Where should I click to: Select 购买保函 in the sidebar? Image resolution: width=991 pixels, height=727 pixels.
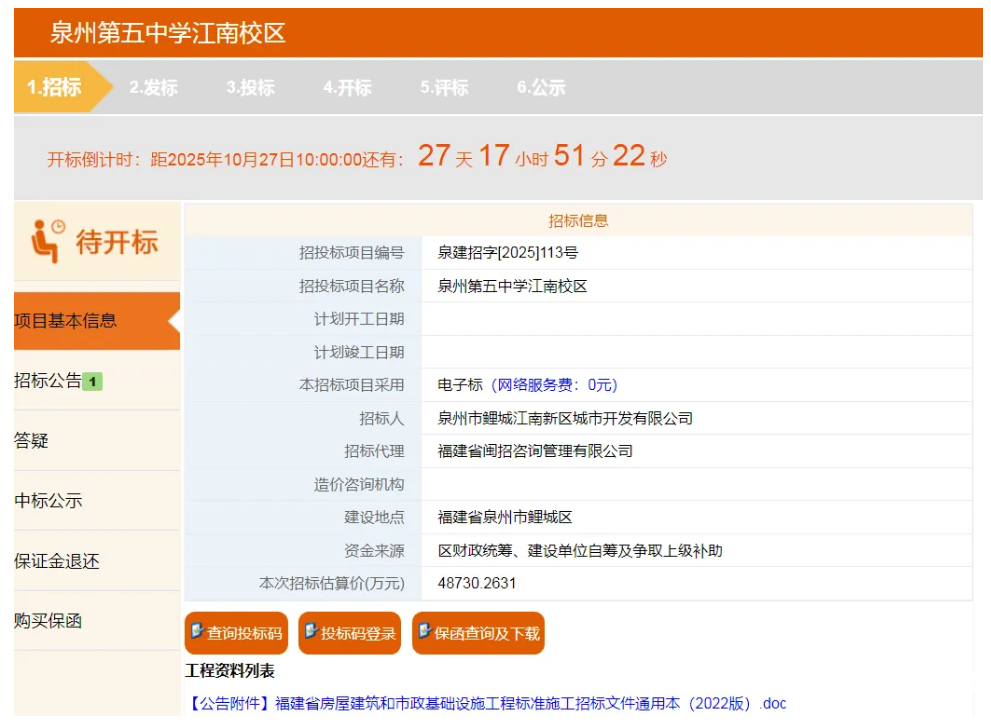click(48, 621)
